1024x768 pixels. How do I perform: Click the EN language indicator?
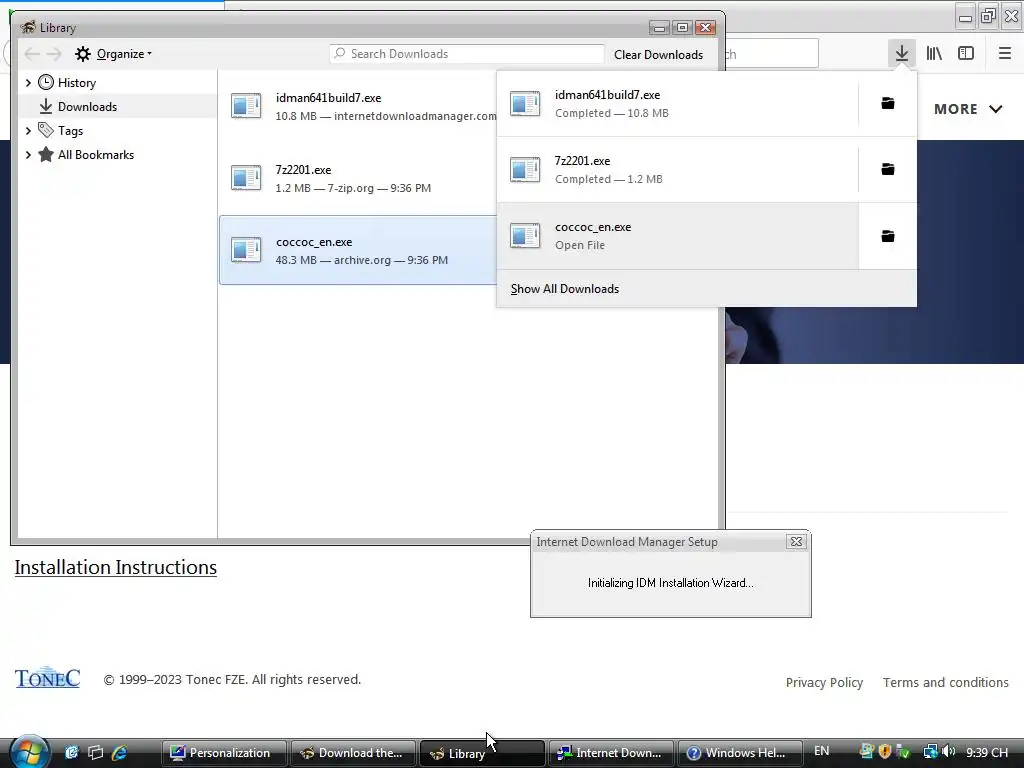coord(822,751)
